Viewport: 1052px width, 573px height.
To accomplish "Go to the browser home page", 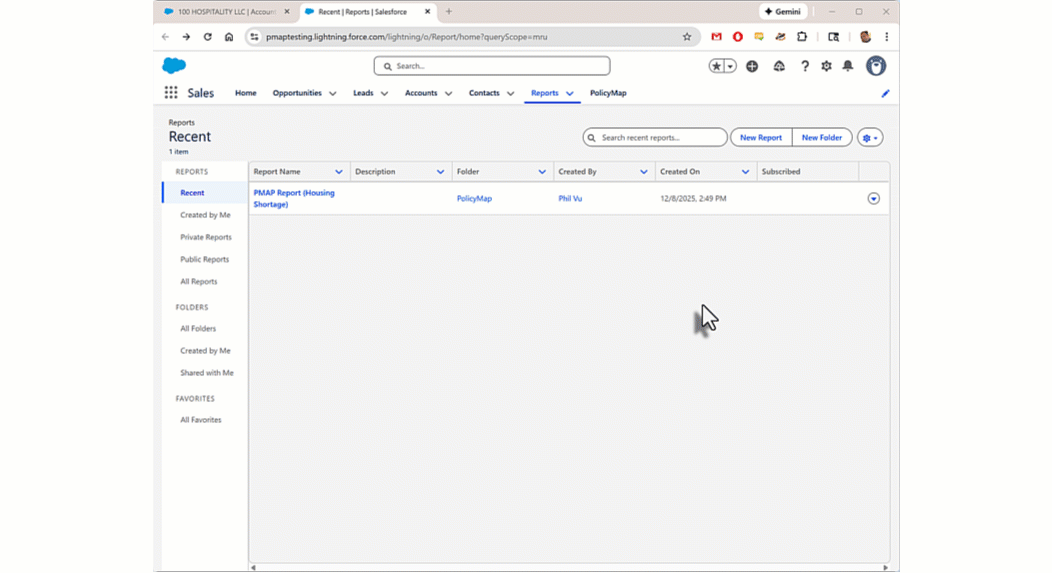I will click(x=229, y=37).
